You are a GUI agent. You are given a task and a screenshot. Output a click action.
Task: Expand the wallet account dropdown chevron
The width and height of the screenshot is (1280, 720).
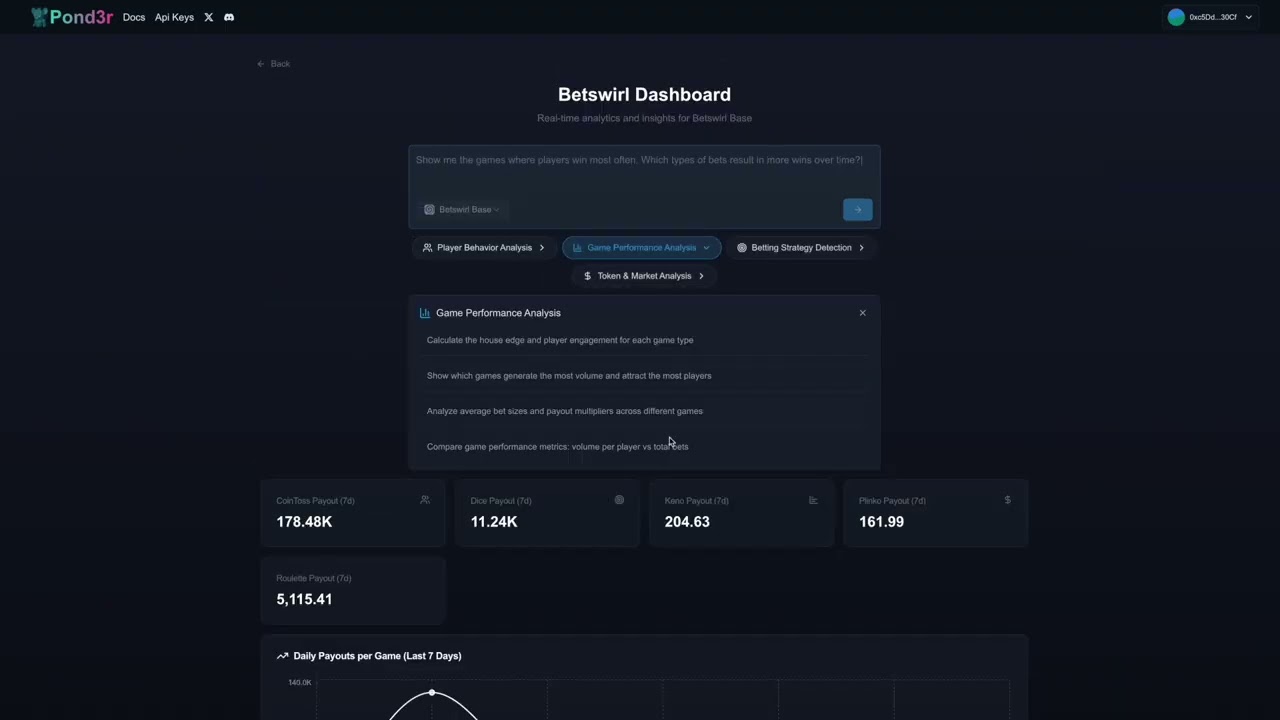click(x=1249, y=17)
